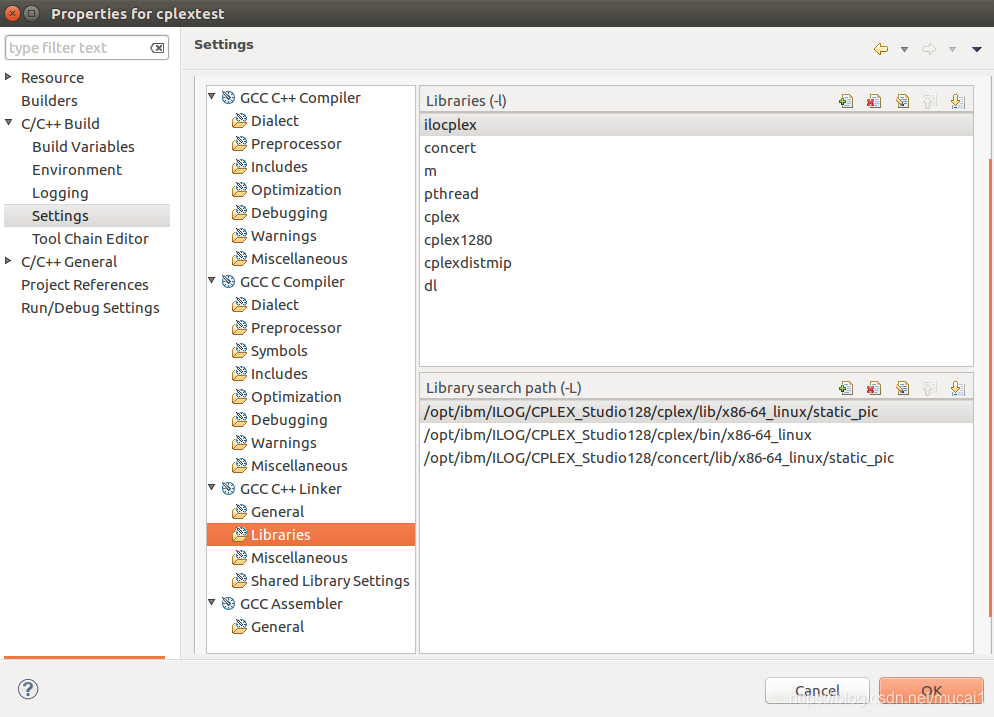Add a new library search path
This screenshot has height=717, width=994.
(846, 387)
